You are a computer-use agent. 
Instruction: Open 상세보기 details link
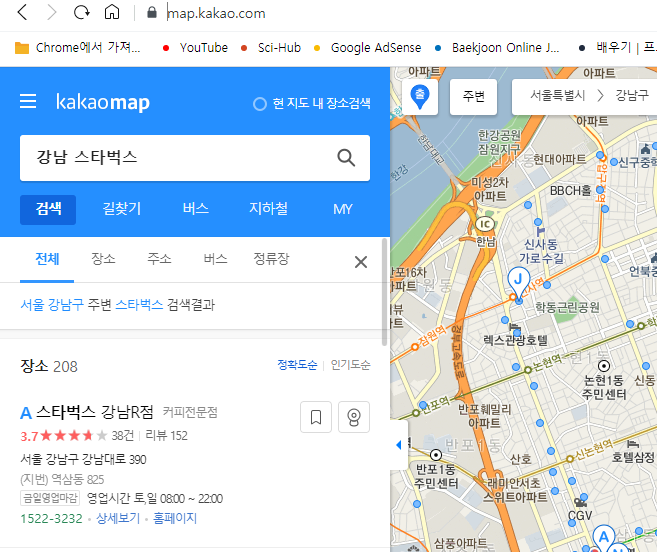(x=118, y=518)
